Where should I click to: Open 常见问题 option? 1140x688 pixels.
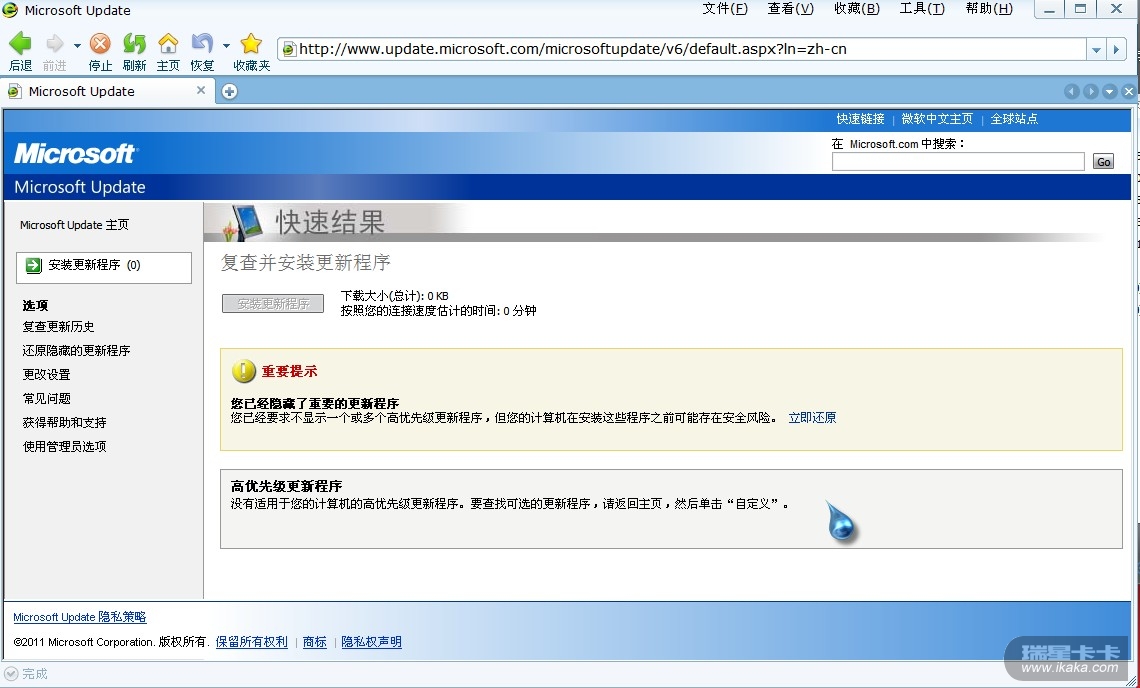click(x=47, y=399)
